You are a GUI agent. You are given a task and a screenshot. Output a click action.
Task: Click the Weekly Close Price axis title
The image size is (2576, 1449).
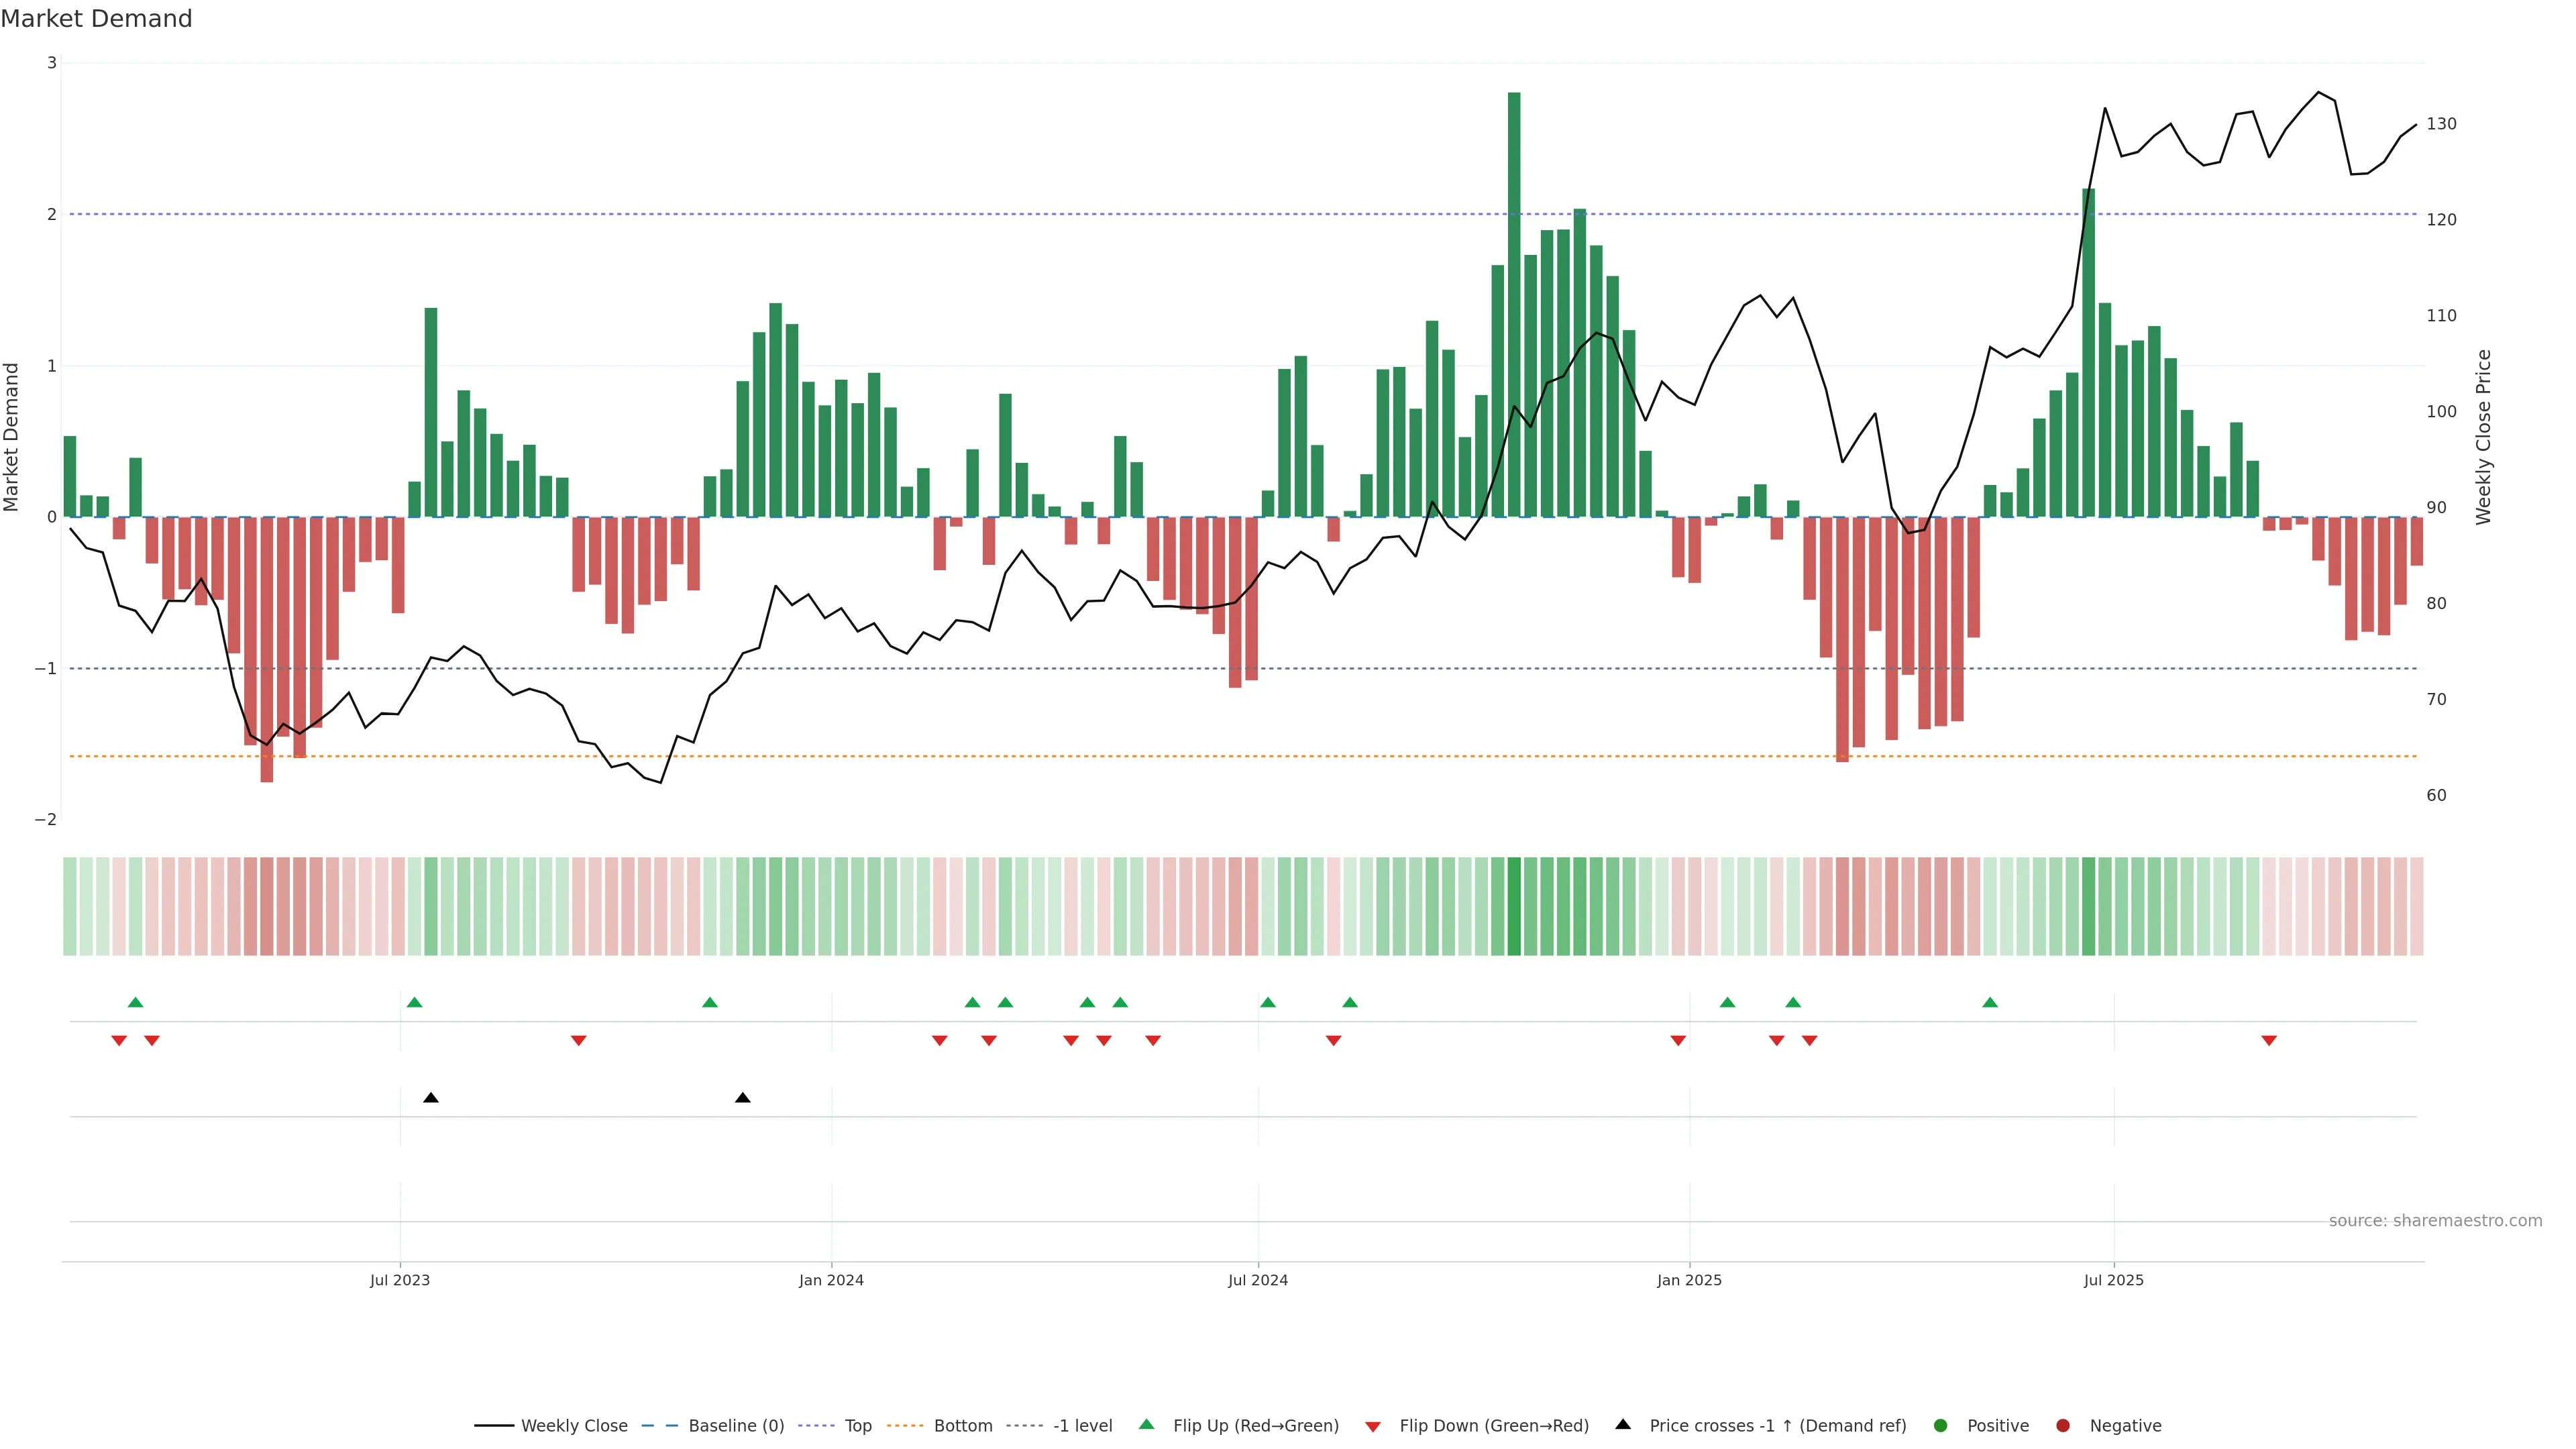pyautogui.click(x=2484, y=437)
